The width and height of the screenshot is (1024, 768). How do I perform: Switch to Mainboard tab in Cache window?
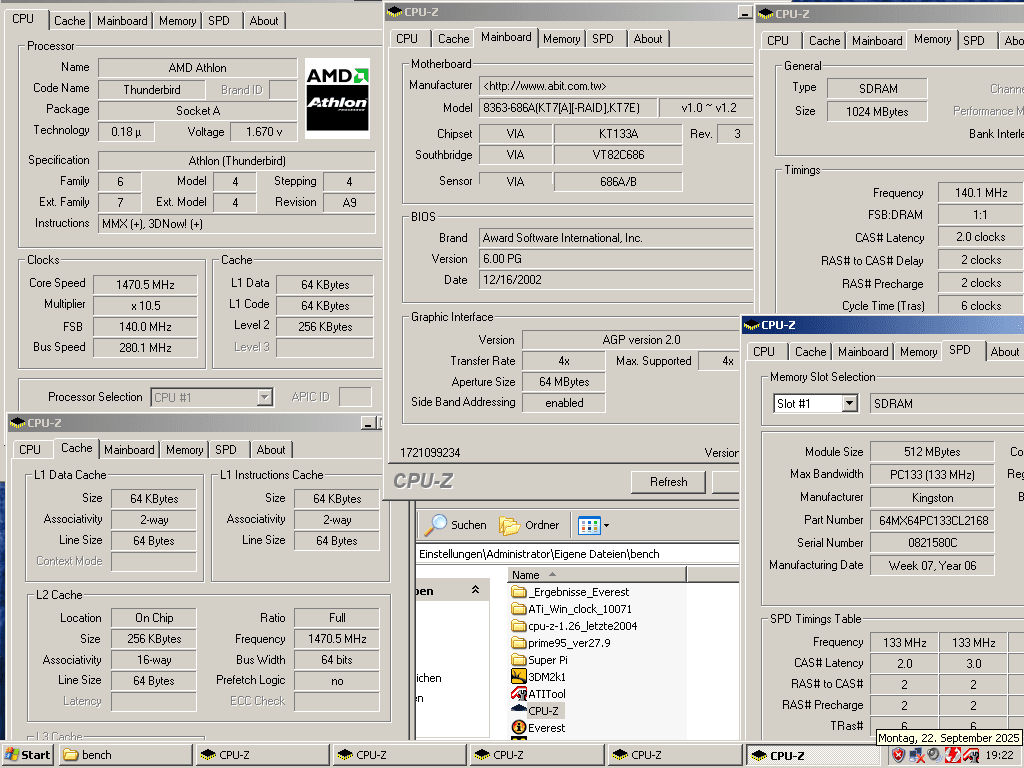pyautogui.click(x=129, y=449)
